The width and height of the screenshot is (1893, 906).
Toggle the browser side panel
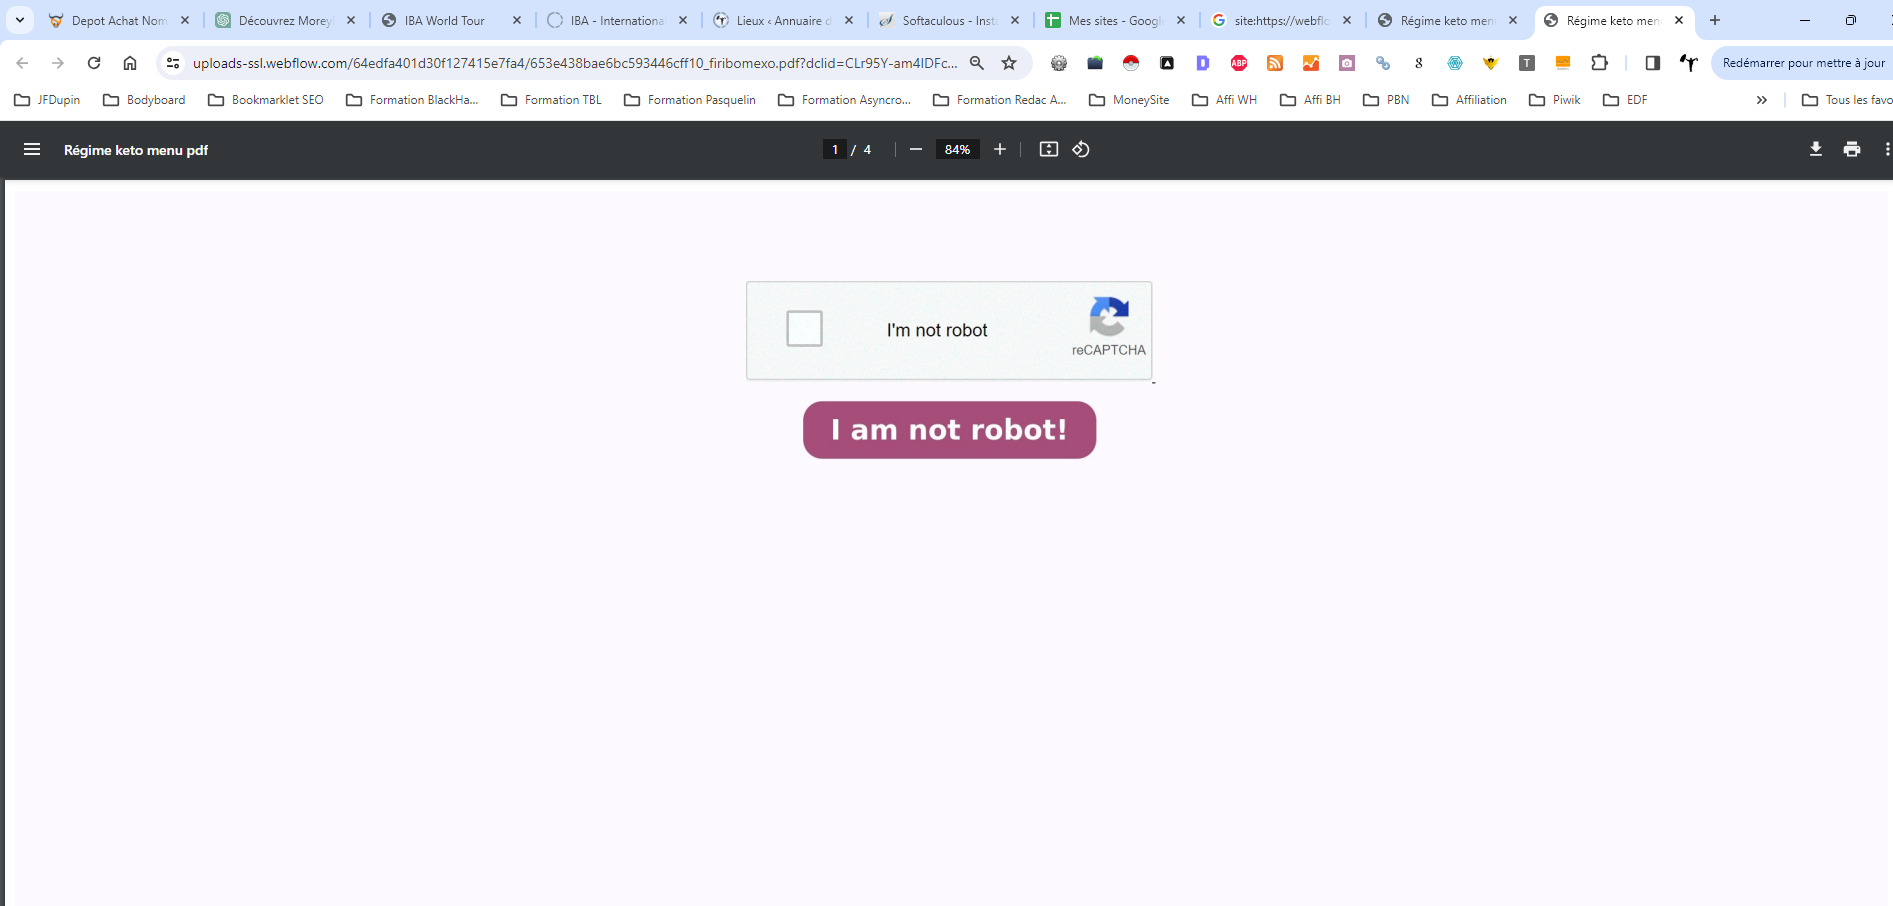click(1652, 63)
